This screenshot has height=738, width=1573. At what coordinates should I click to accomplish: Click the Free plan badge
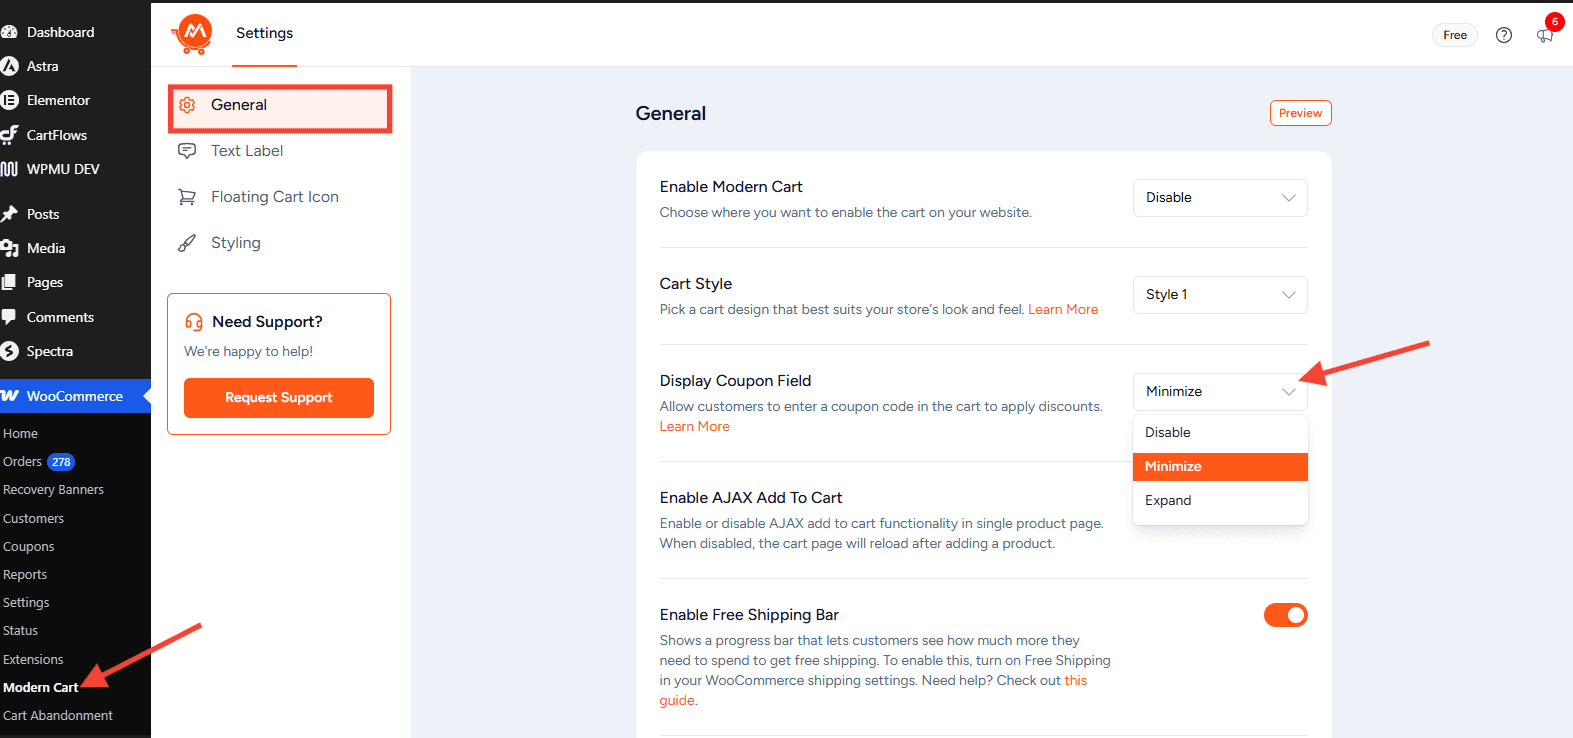(1455, 35)
